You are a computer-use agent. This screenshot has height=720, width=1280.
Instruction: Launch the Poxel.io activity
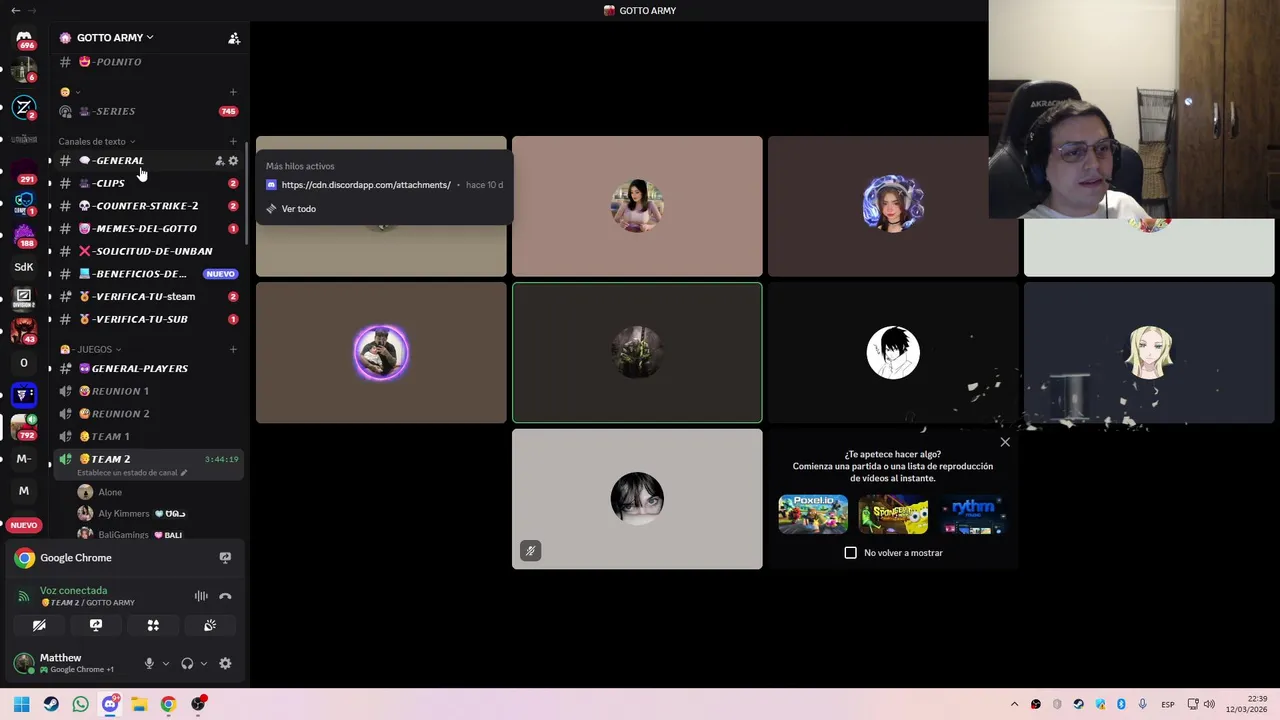point(813,515)
